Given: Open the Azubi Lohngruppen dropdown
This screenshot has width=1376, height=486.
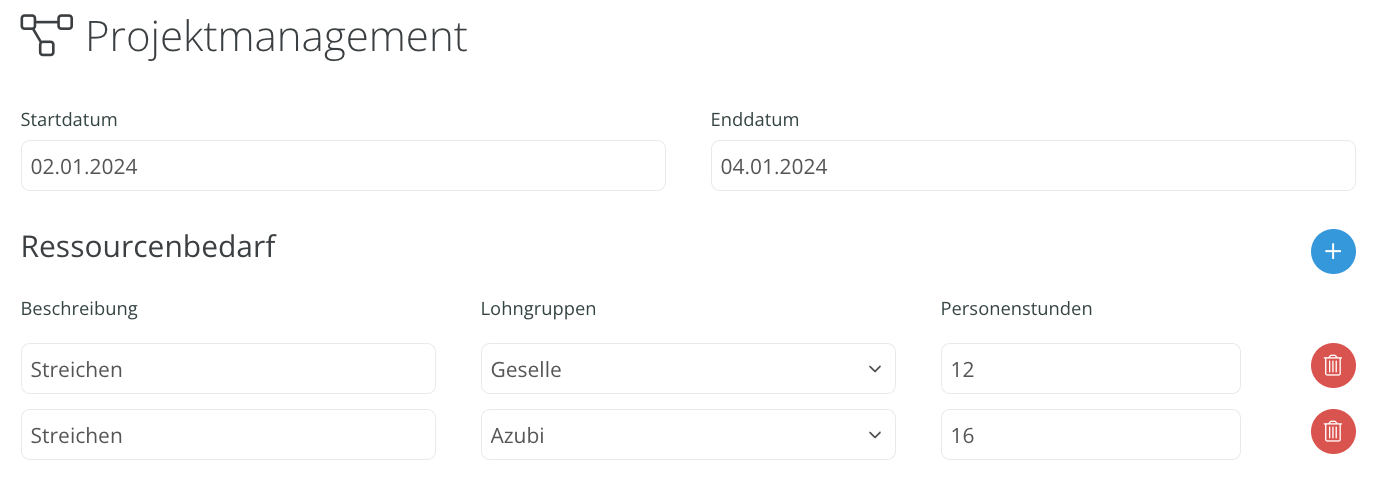Looking at the screenshot, I should click(688, 435).
